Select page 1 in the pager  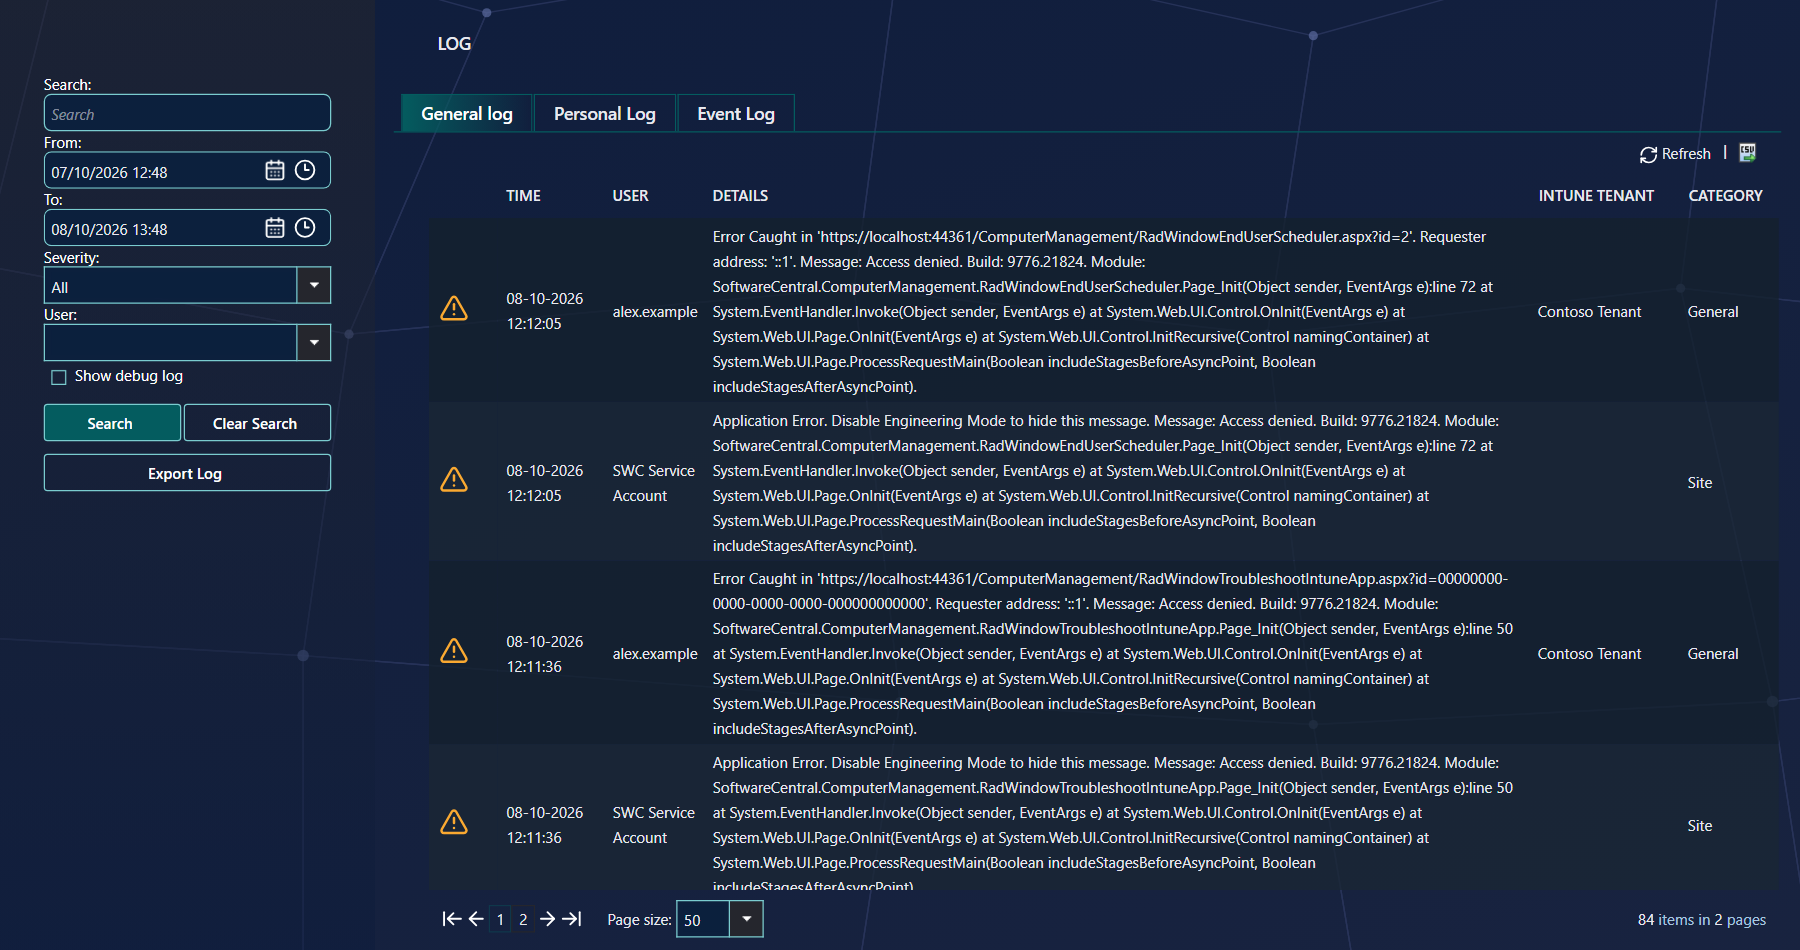point(500,920)
